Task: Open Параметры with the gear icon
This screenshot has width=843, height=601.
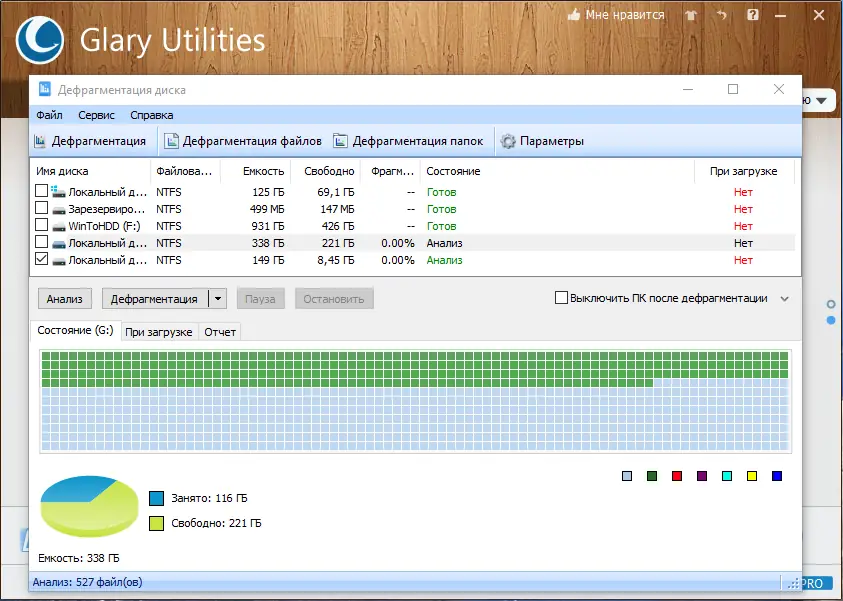Action: pos(542,141)
